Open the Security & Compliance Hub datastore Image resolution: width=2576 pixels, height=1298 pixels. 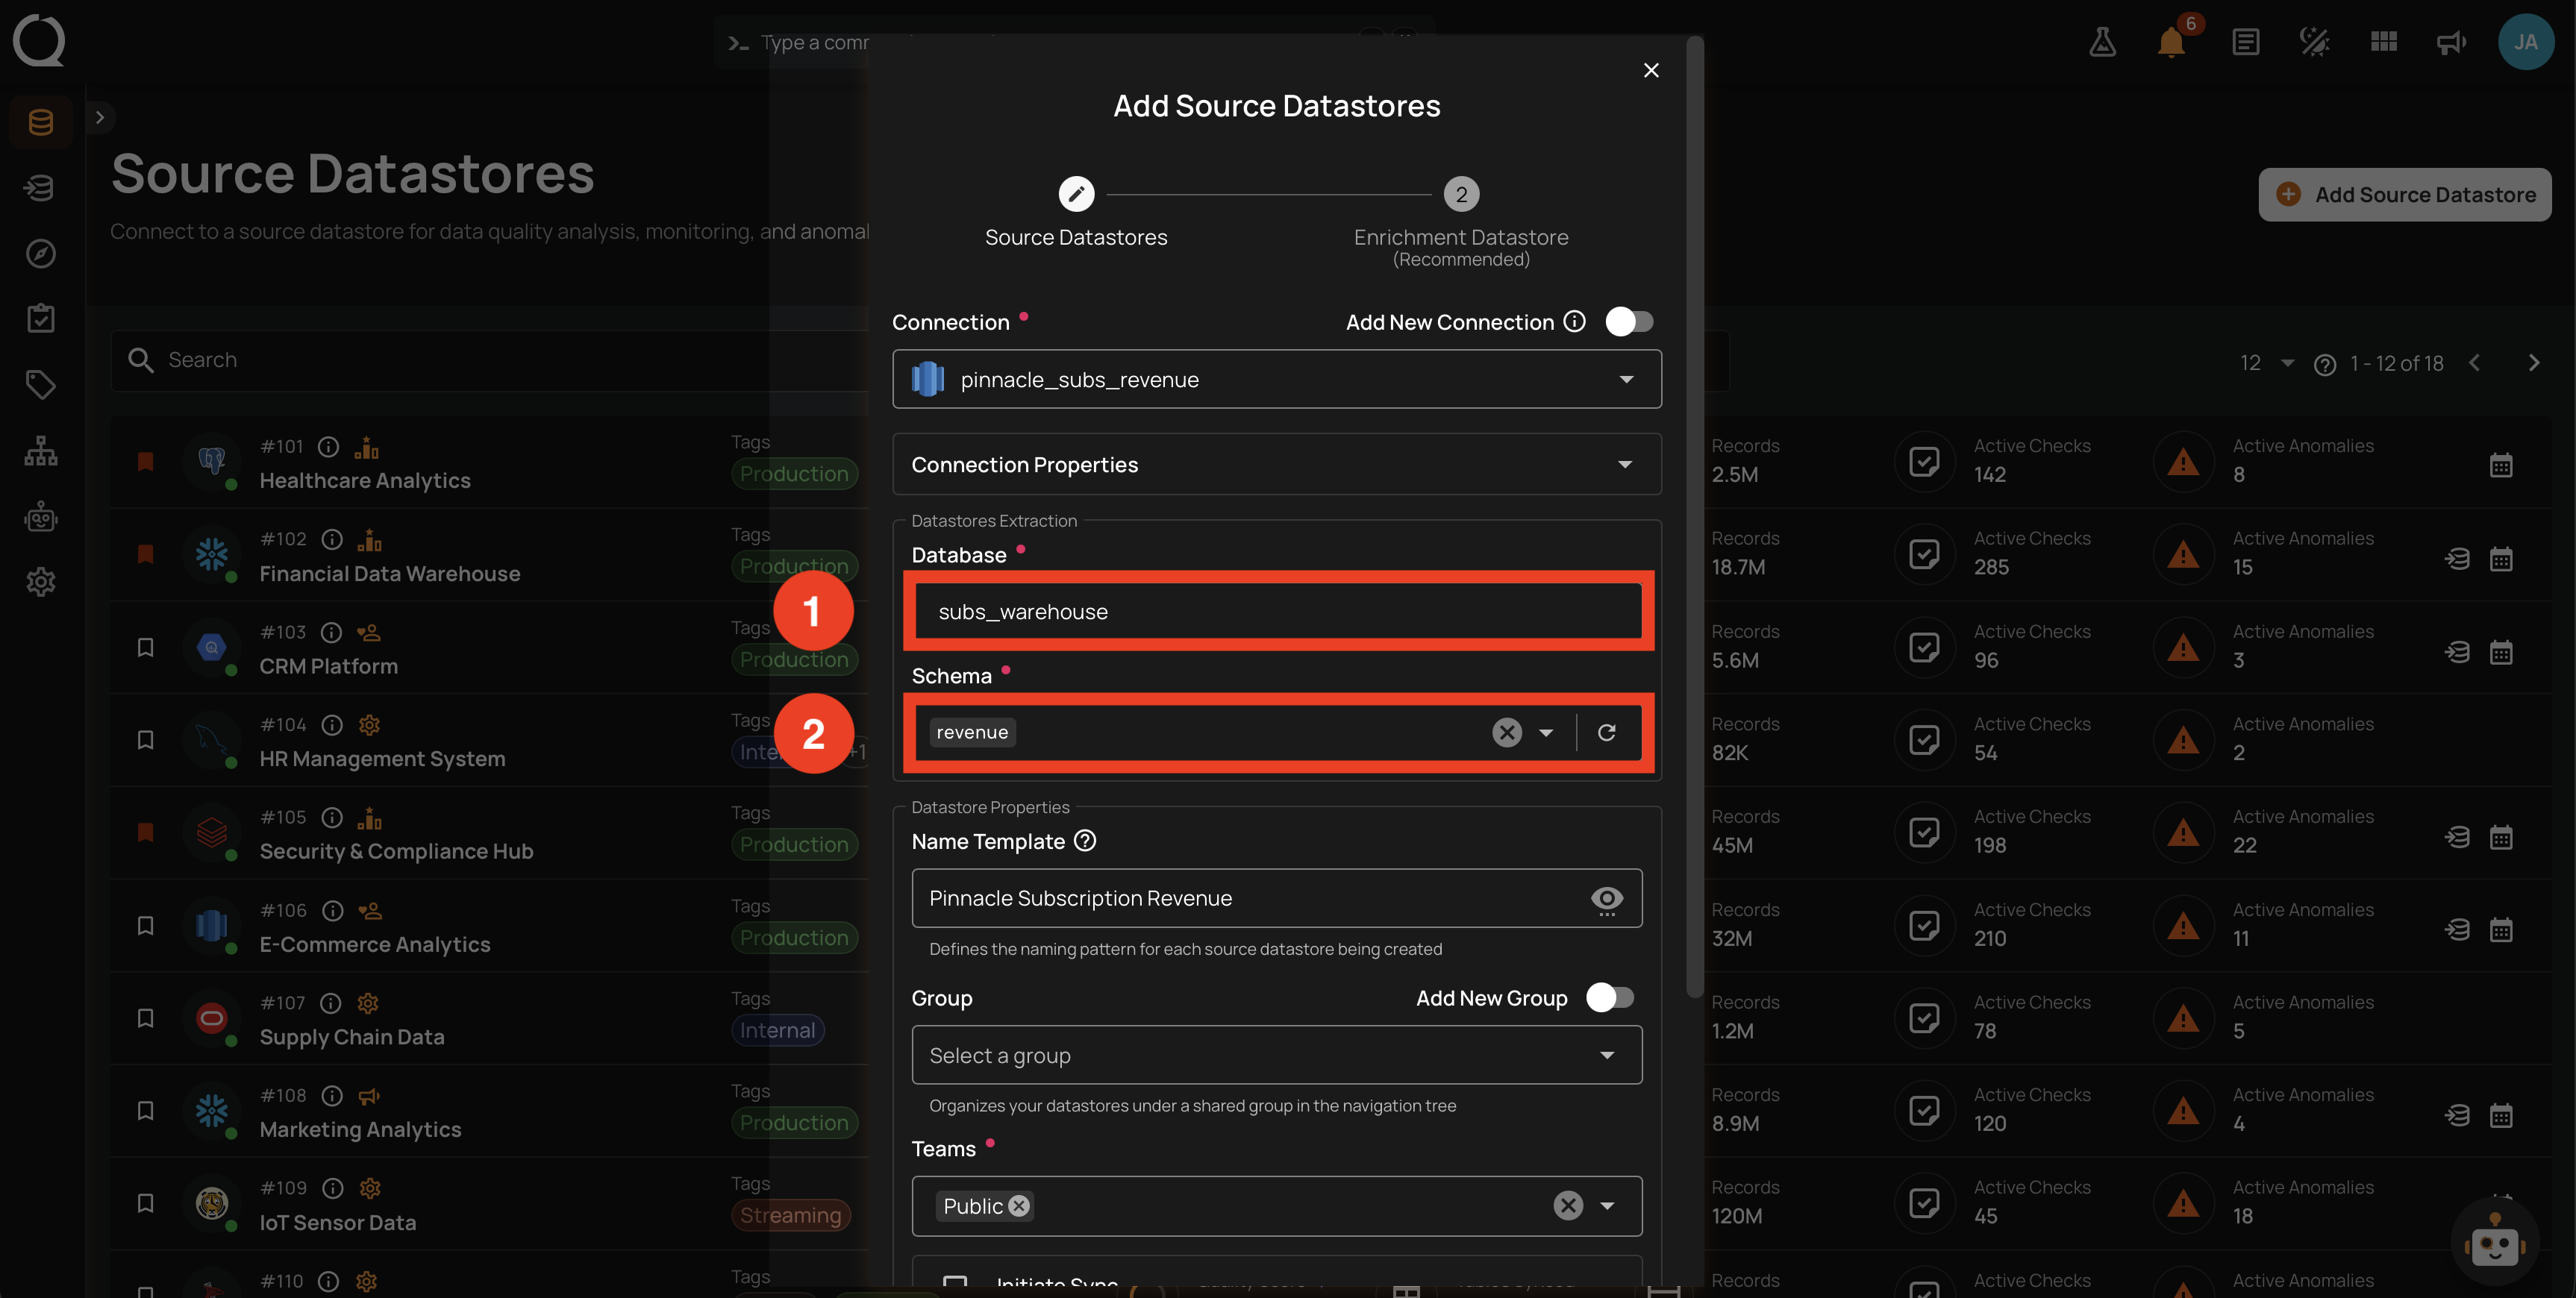(396, 852)
